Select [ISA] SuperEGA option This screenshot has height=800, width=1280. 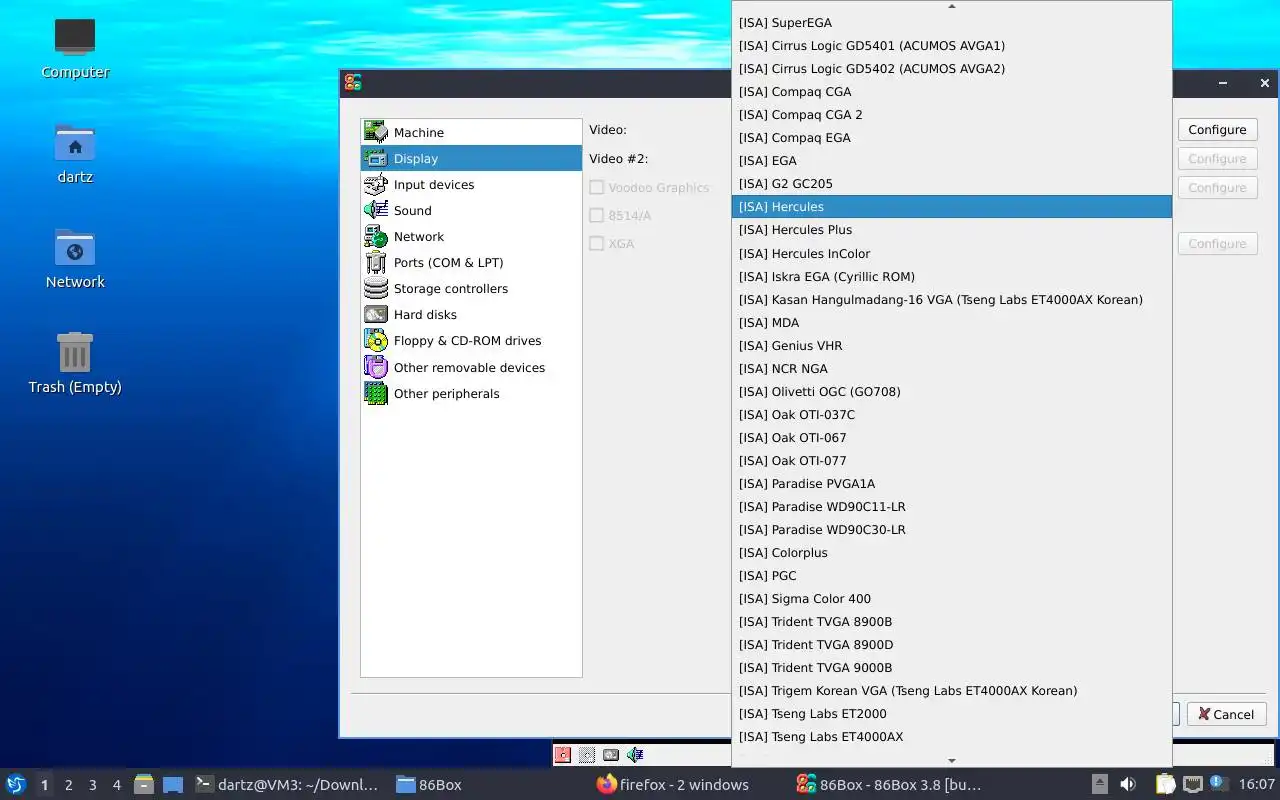(x=952, y=22)
